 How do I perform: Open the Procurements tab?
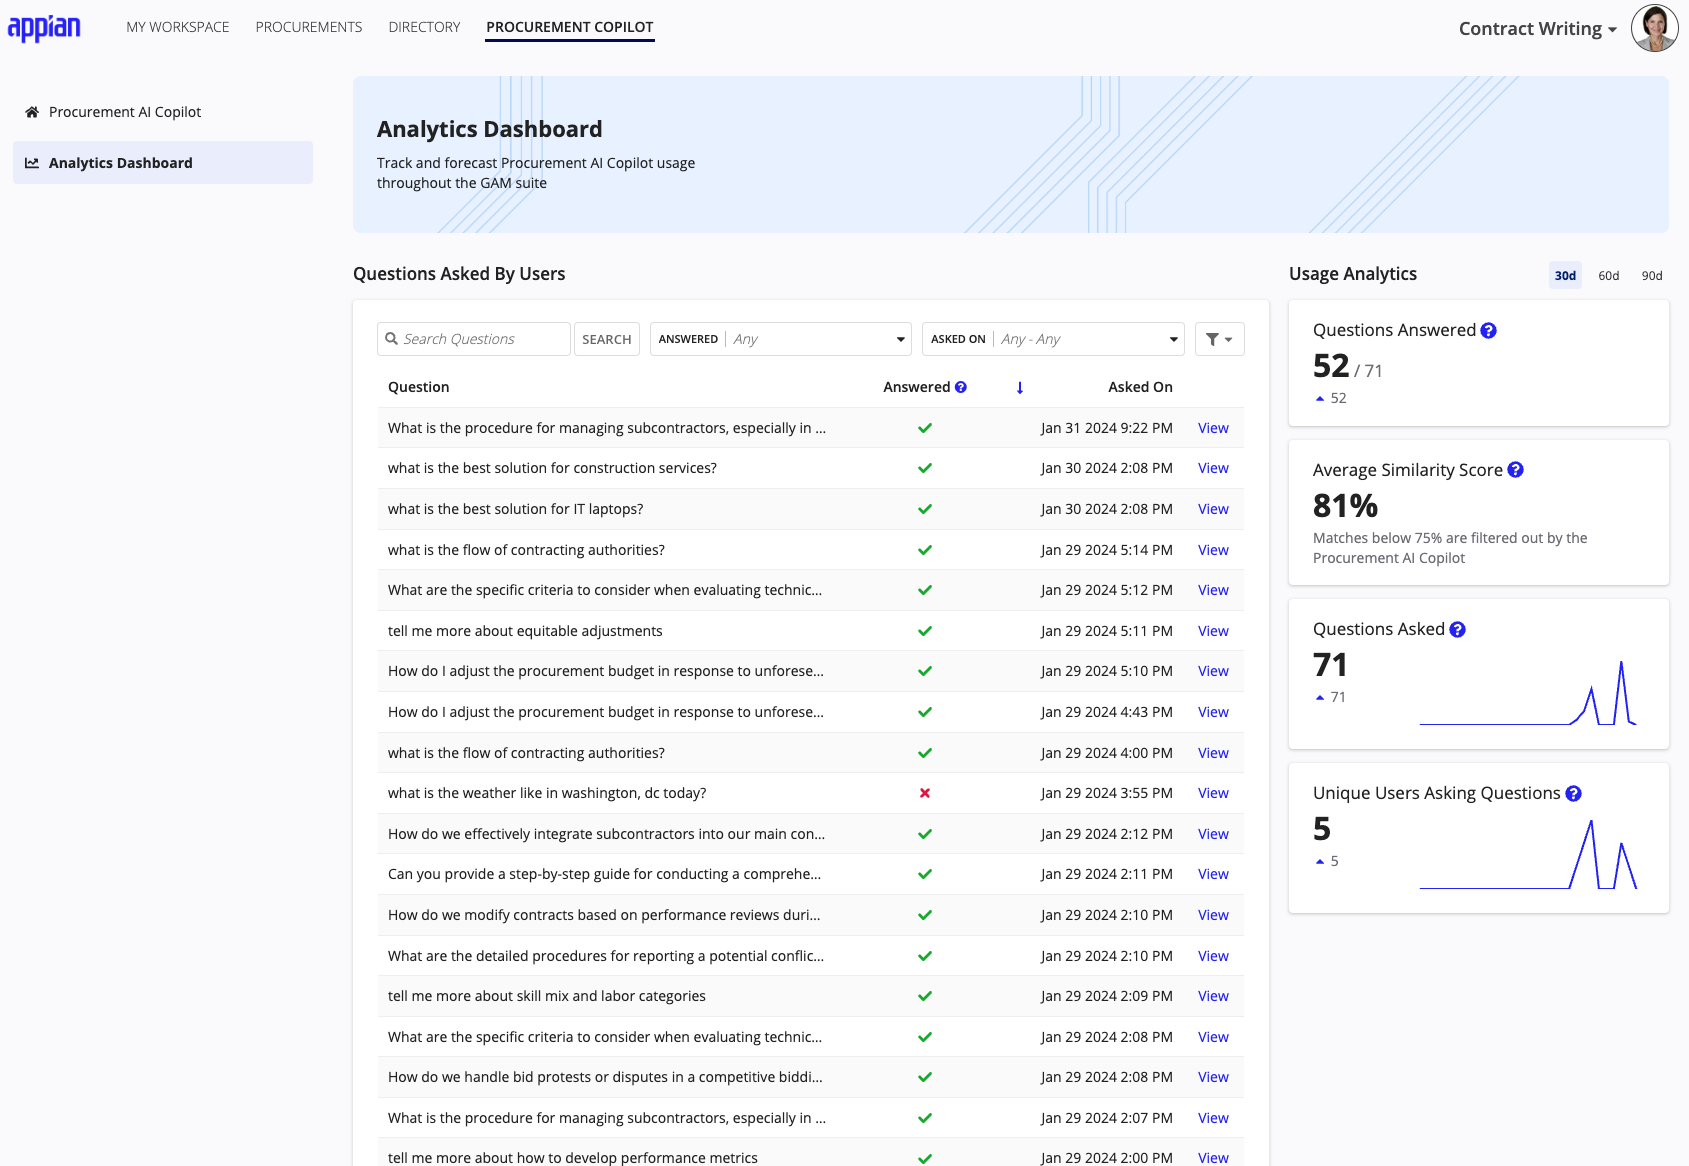309,27
